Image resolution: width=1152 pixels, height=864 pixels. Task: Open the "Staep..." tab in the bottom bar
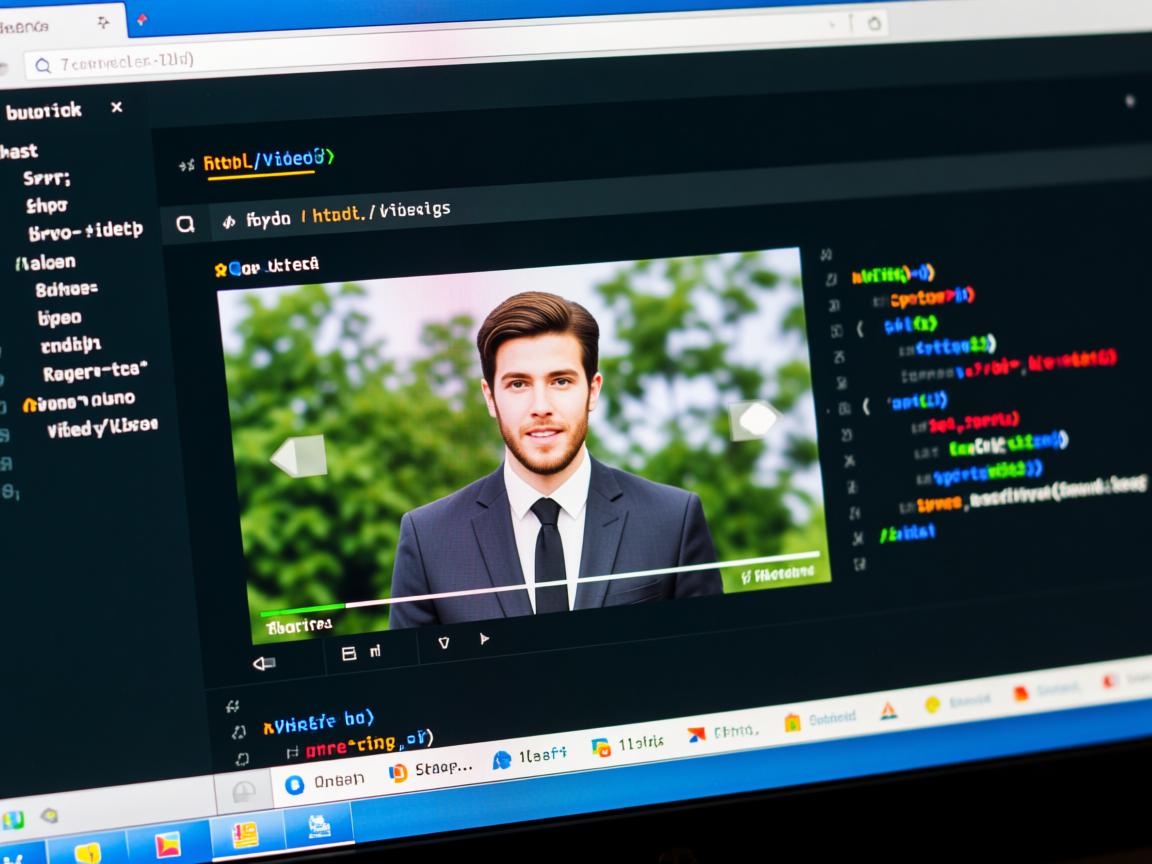pos(431,769)
